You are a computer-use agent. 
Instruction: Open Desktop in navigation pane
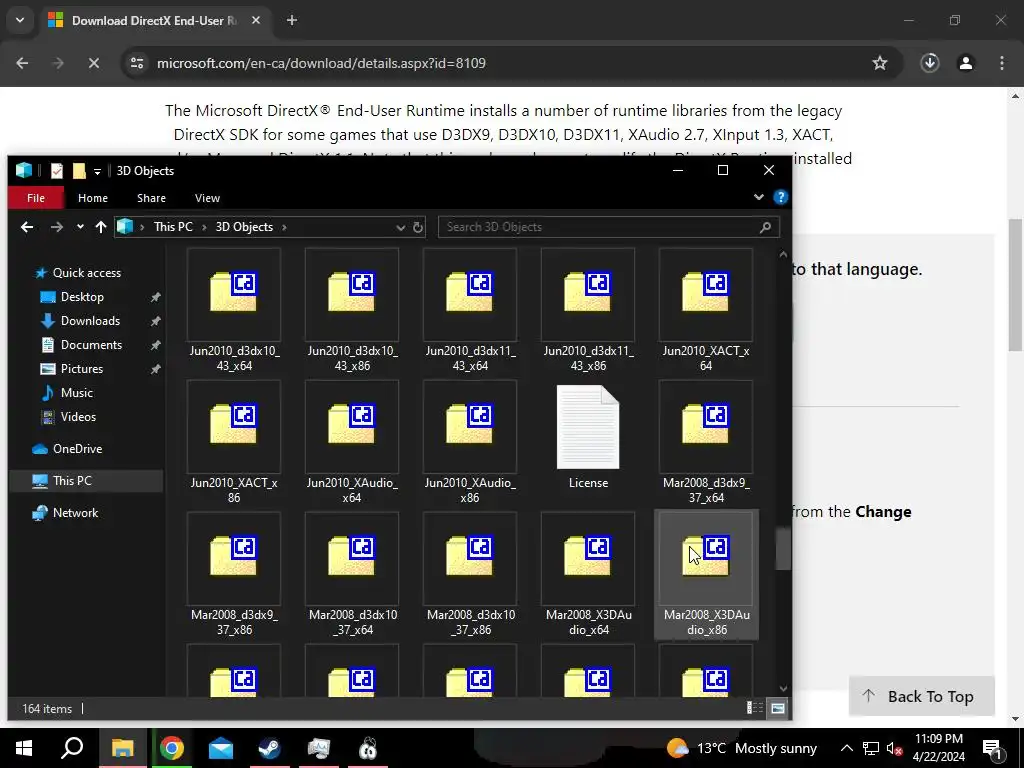coord(82,296)
